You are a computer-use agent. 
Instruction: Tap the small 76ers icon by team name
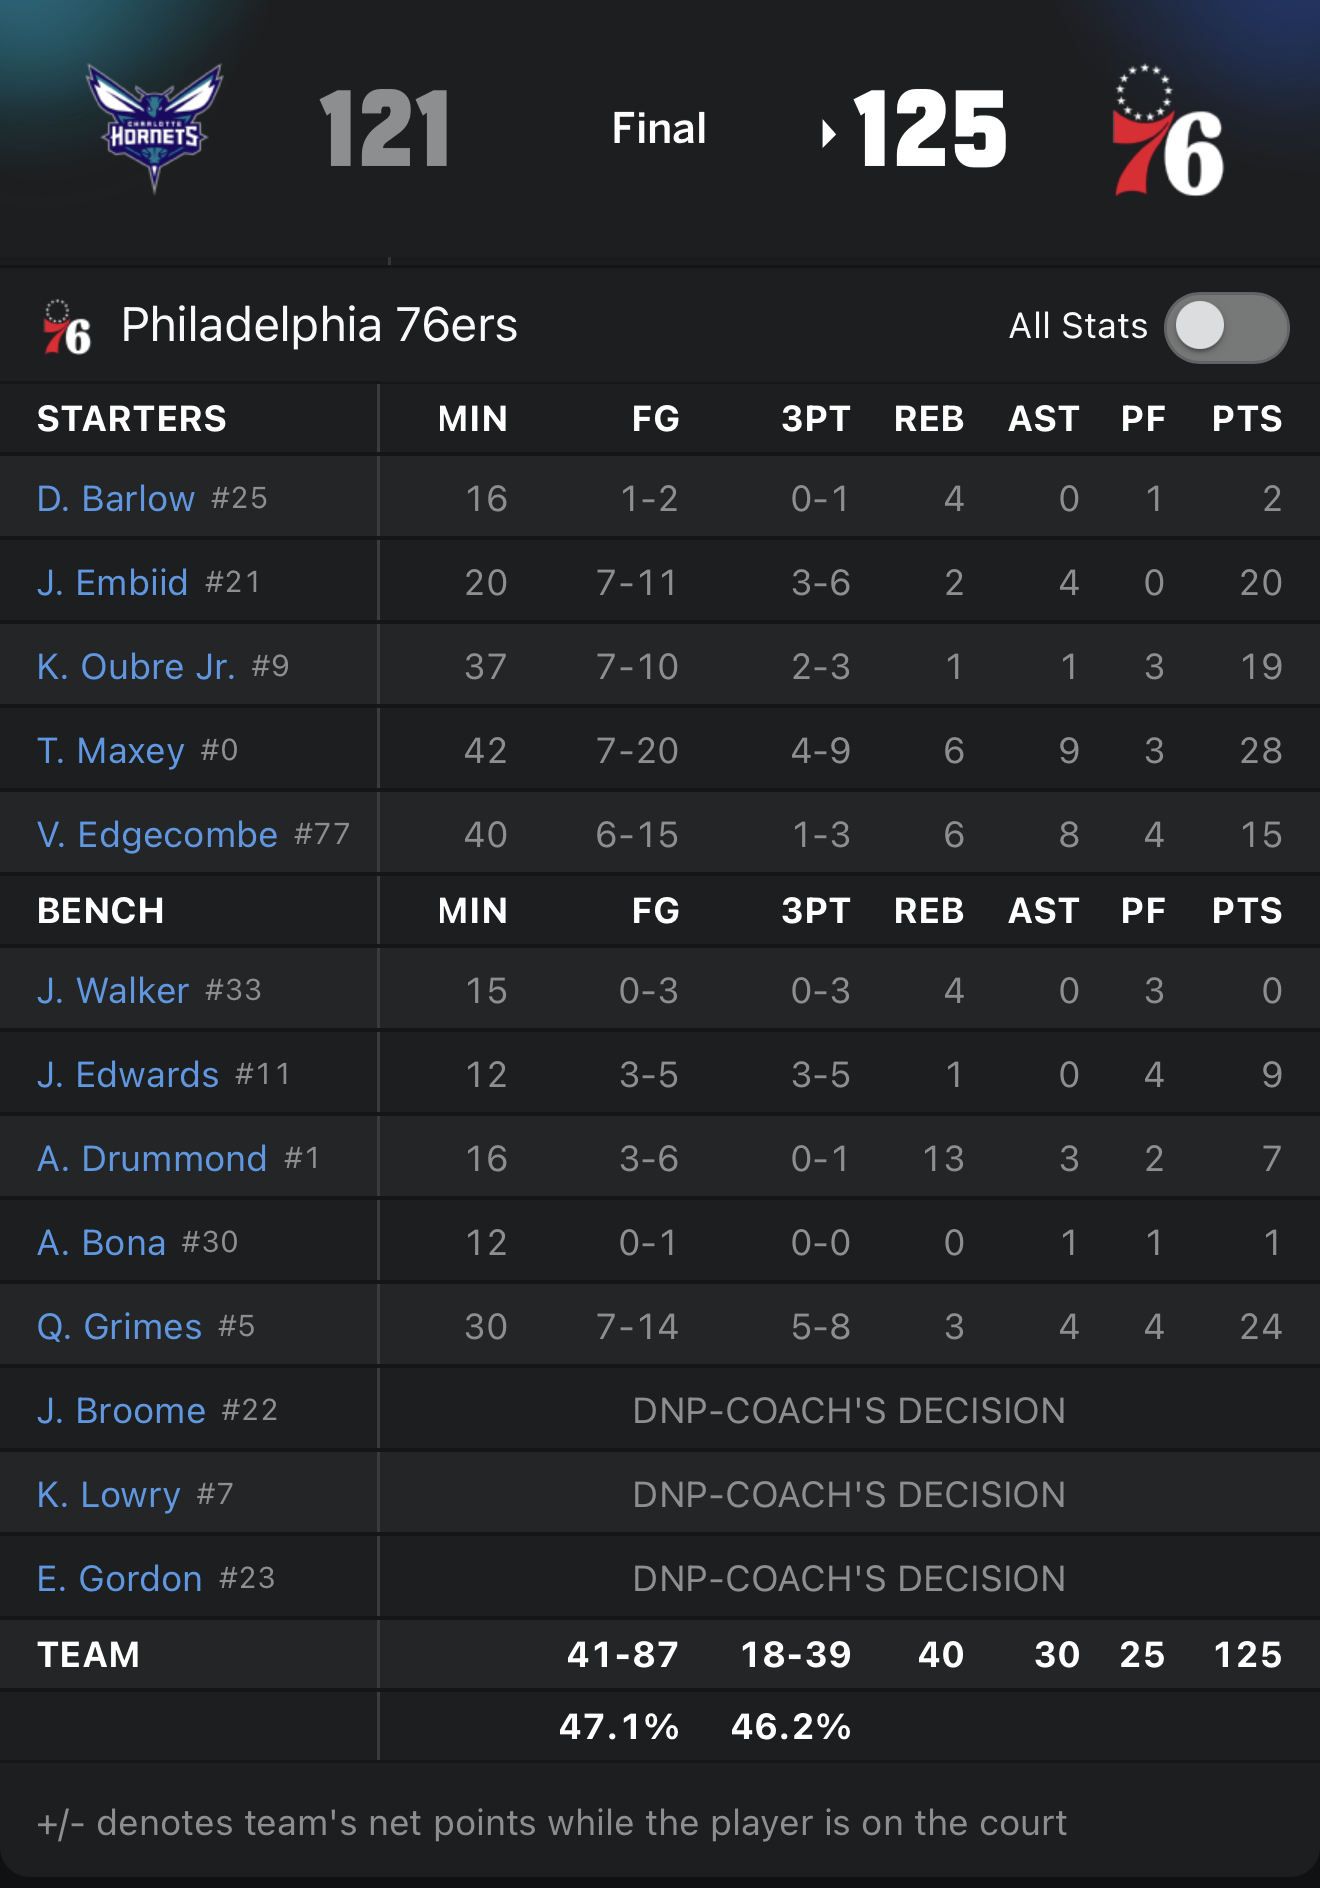(67, 328)
